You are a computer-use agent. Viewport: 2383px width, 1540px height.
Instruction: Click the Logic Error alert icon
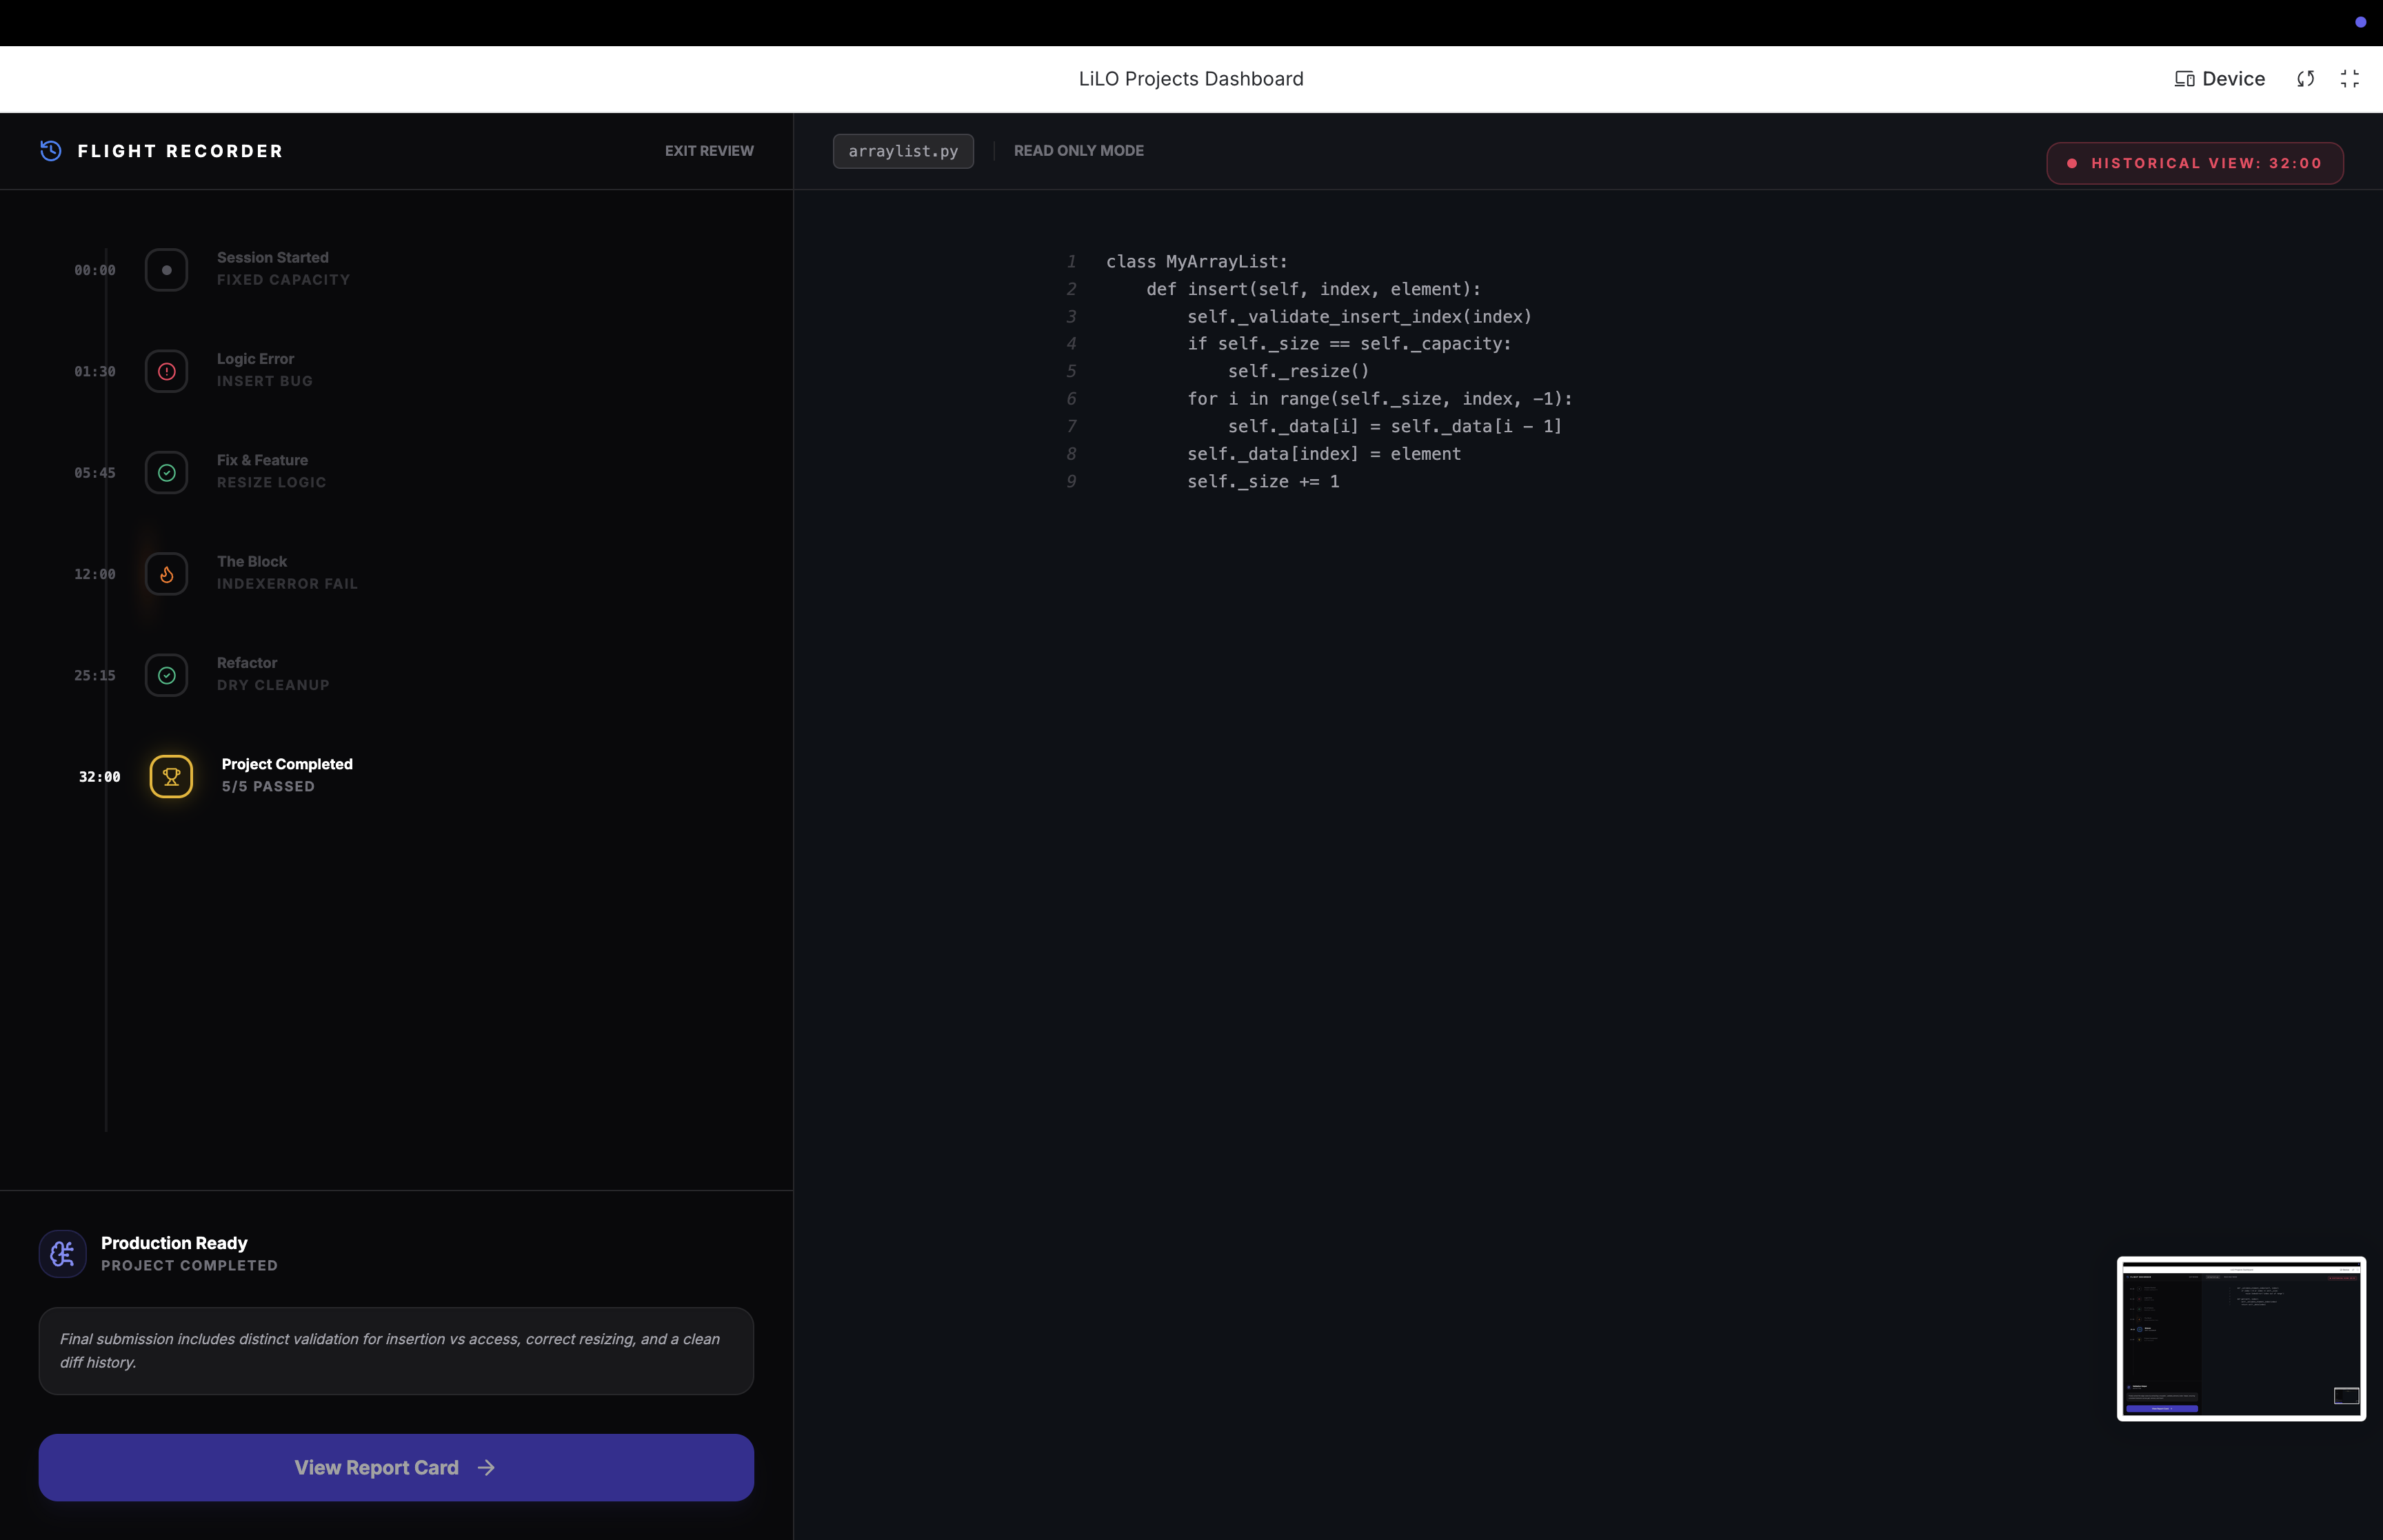[167, 371]
